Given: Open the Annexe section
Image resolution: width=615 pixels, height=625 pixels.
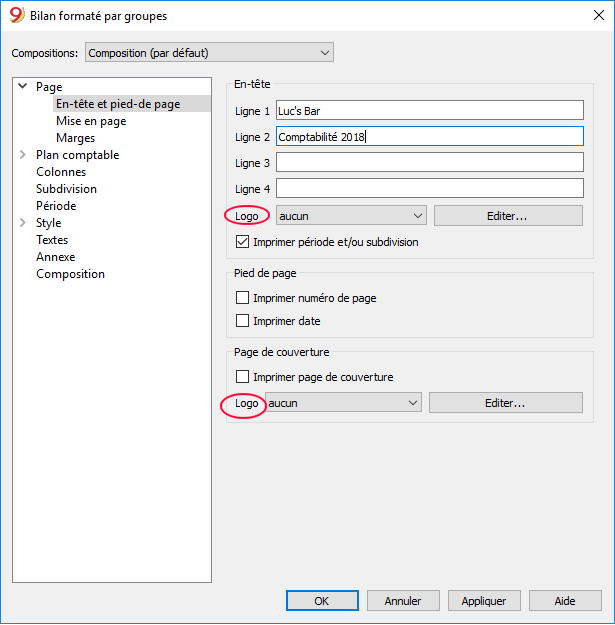Looking at the screenshot, I should click(x=55, y=257).
